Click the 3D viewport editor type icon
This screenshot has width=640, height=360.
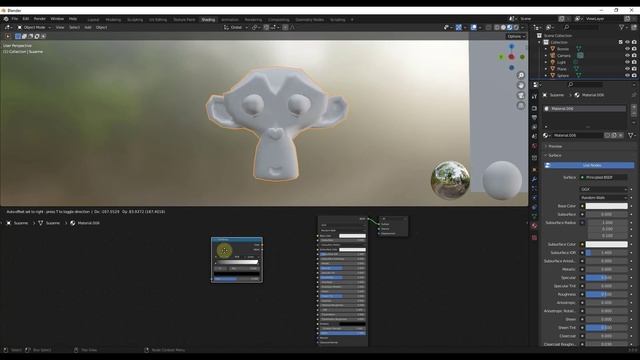[7, 27]
